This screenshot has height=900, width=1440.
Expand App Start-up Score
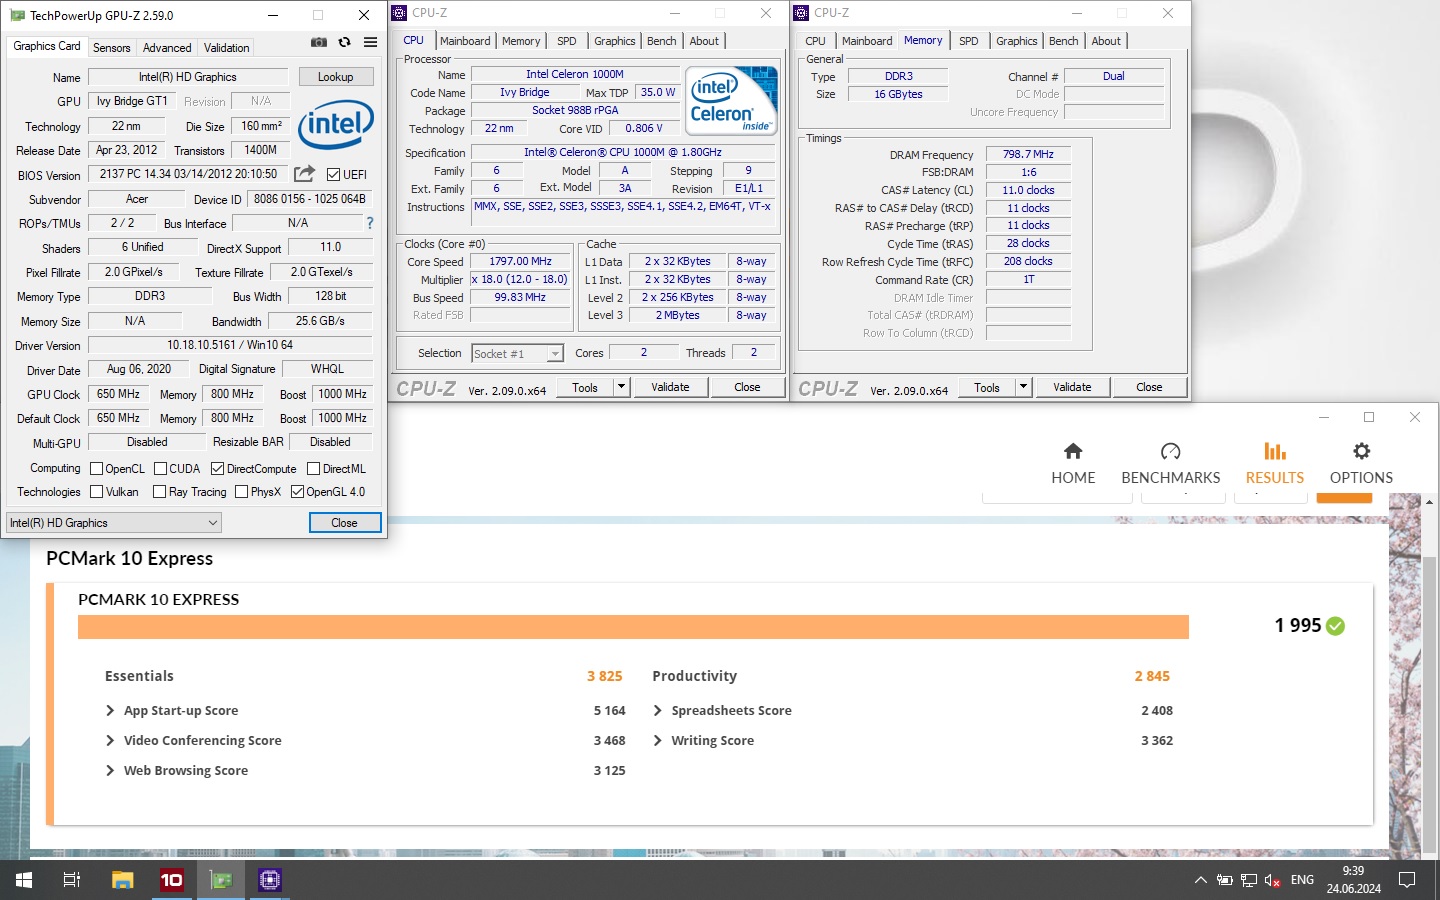tap(110, 711)
